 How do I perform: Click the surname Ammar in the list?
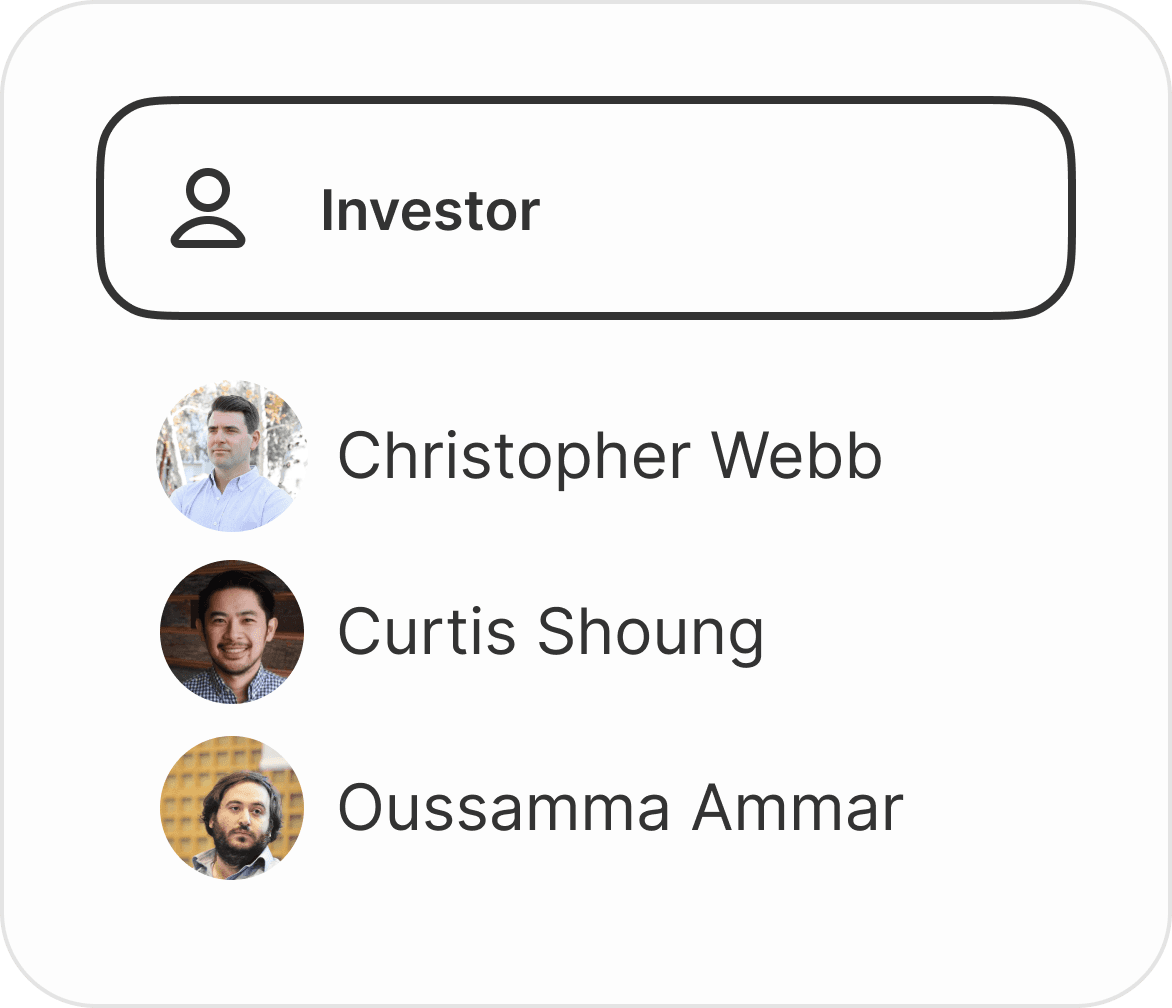(797, 808)
